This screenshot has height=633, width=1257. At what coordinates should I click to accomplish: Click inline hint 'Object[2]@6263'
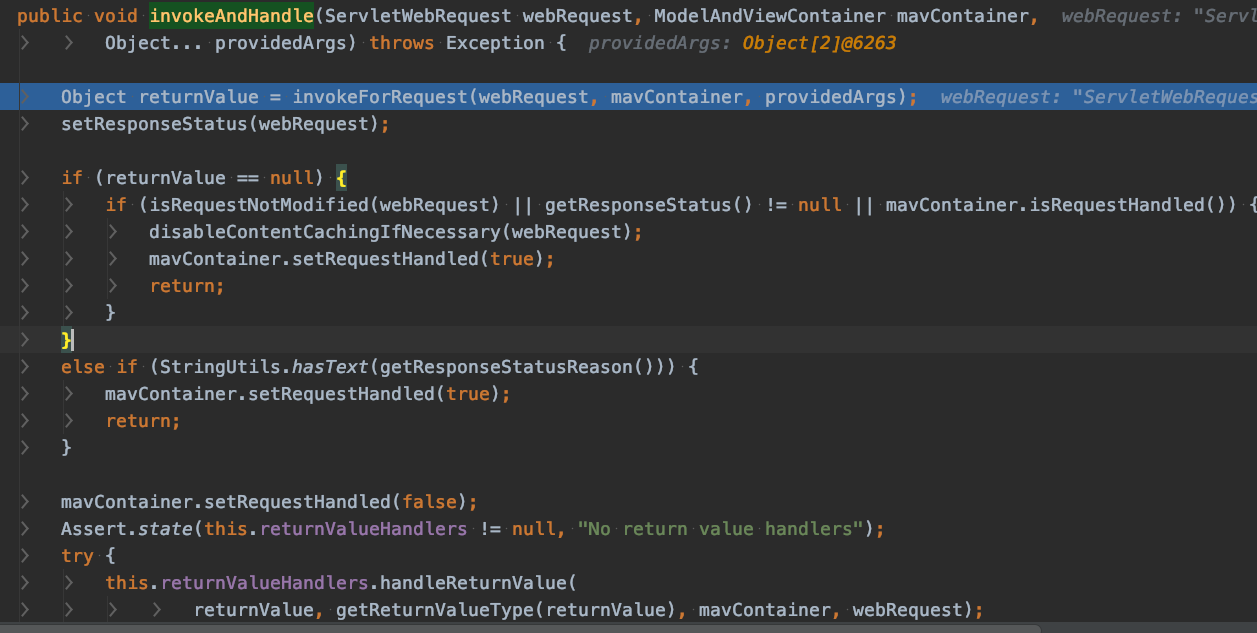(x=819, y=43)
